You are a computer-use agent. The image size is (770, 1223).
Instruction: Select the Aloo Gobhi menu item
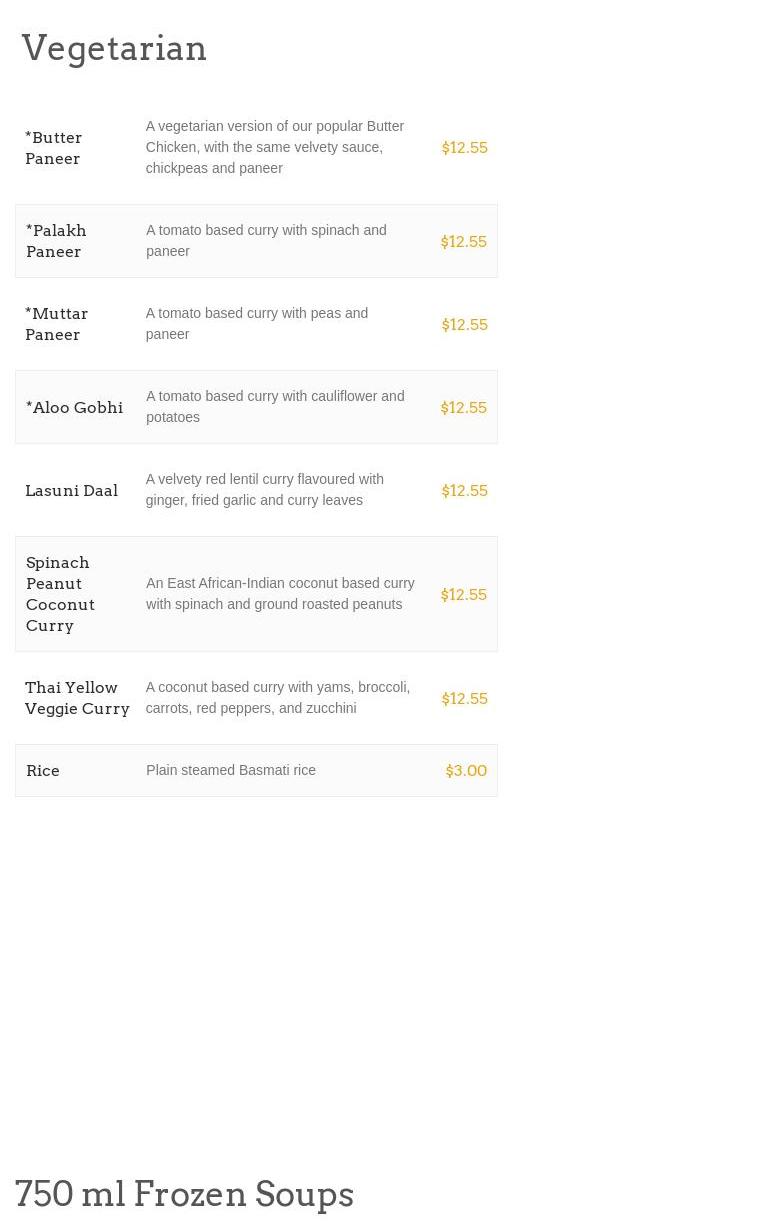point(256,407)
